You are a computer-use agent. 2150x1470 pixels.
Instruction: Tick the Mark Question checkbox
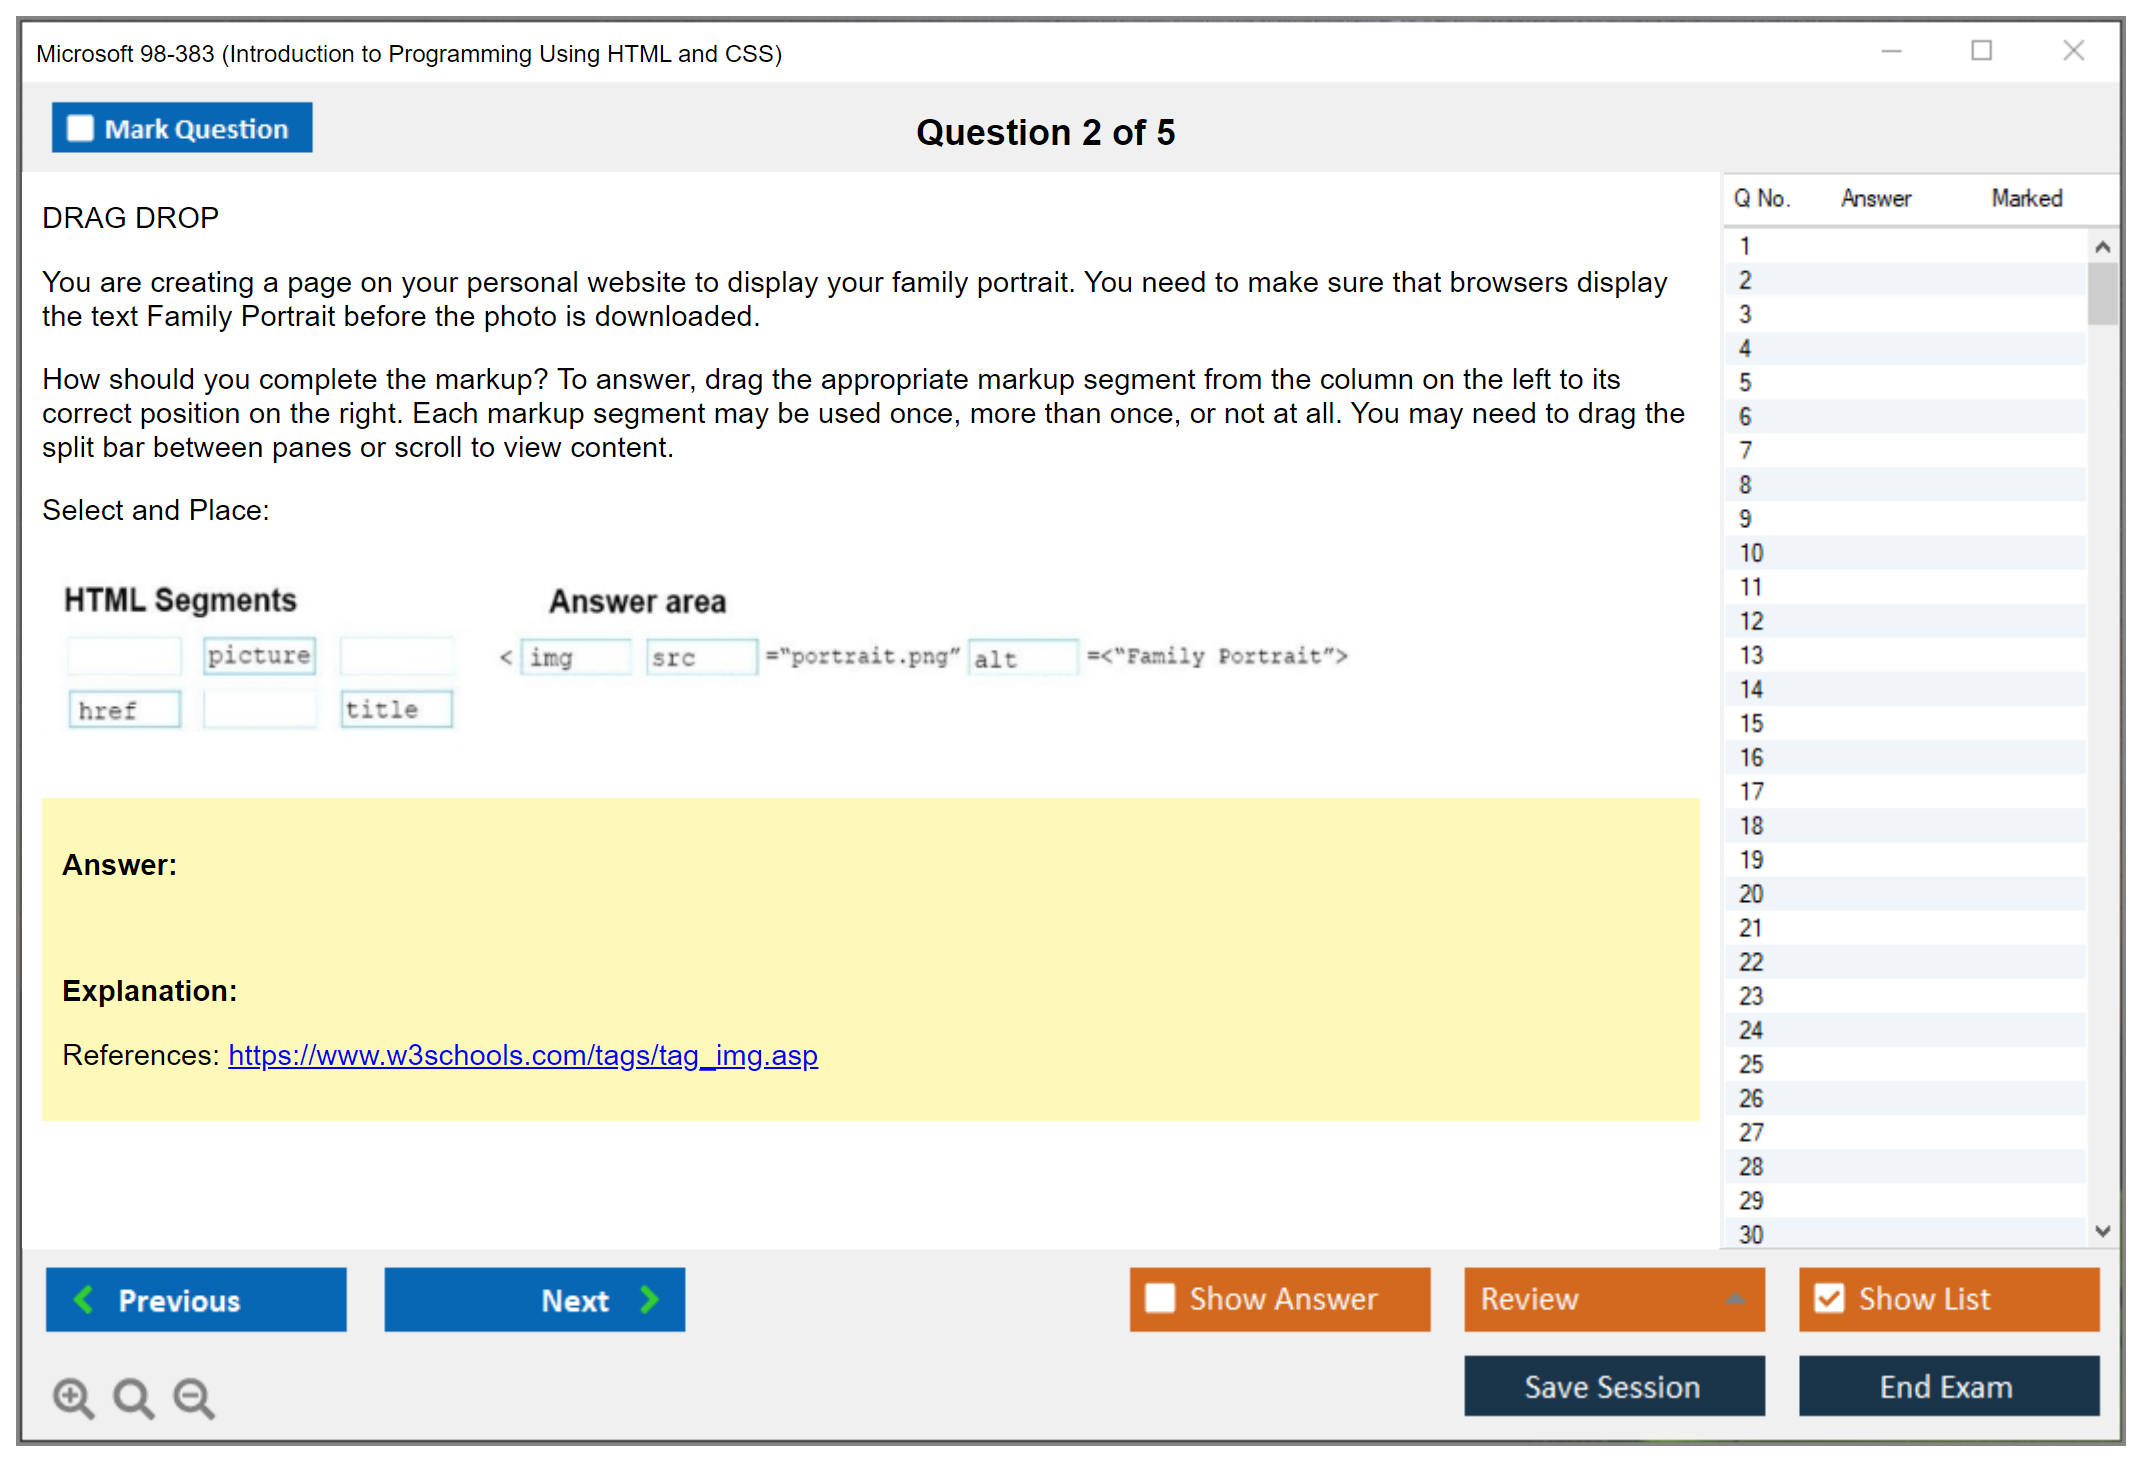(80, 128)
